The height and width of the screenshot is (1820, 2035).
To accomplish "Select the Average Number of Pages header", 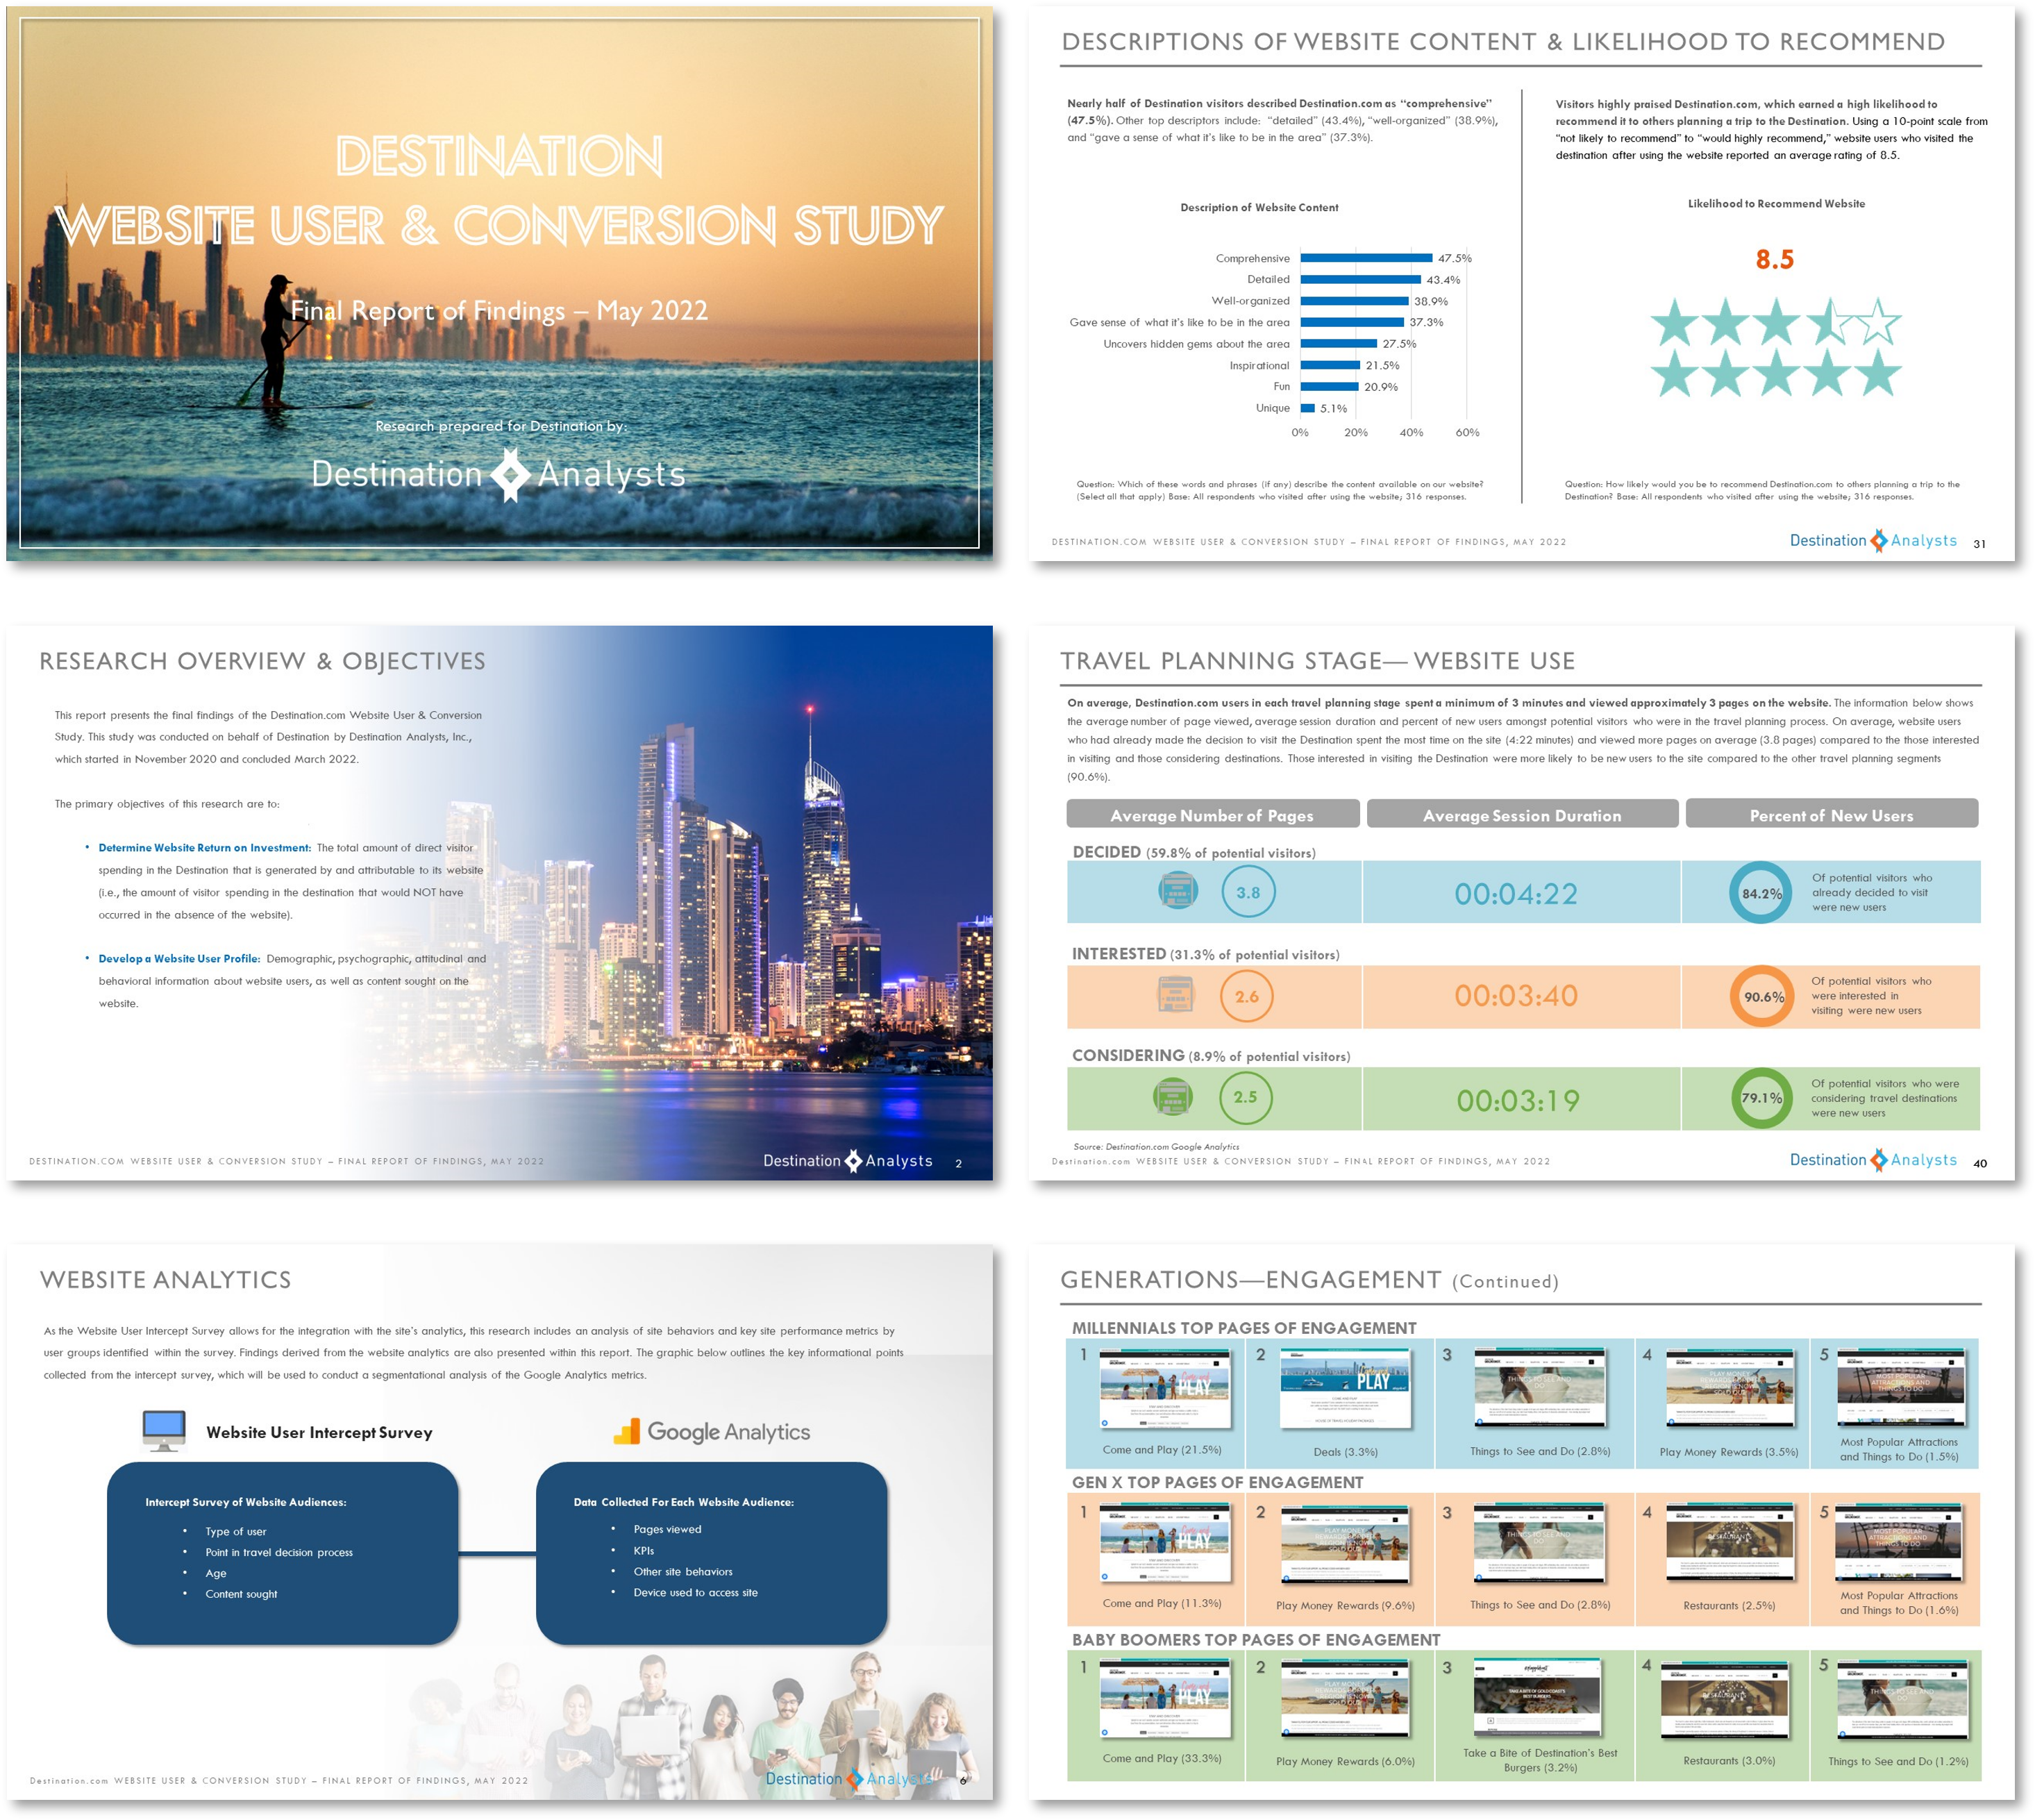I will [x=1212, y=815].
